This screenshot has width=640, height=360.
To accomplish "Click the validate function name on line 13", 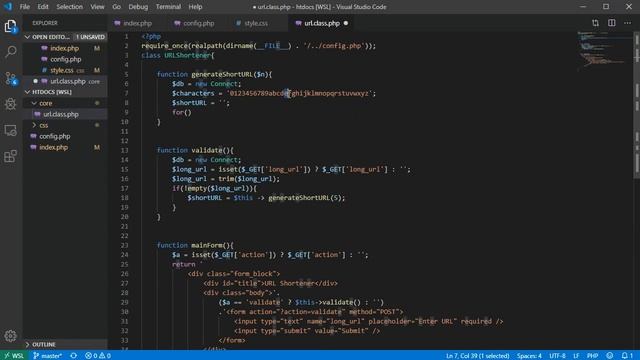I will pos(207,150).
